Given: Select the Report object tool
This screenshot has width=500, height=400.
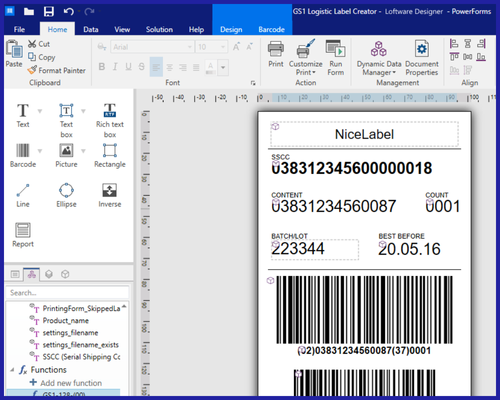Looking at the screenshot, I should [x=23, y=235].
